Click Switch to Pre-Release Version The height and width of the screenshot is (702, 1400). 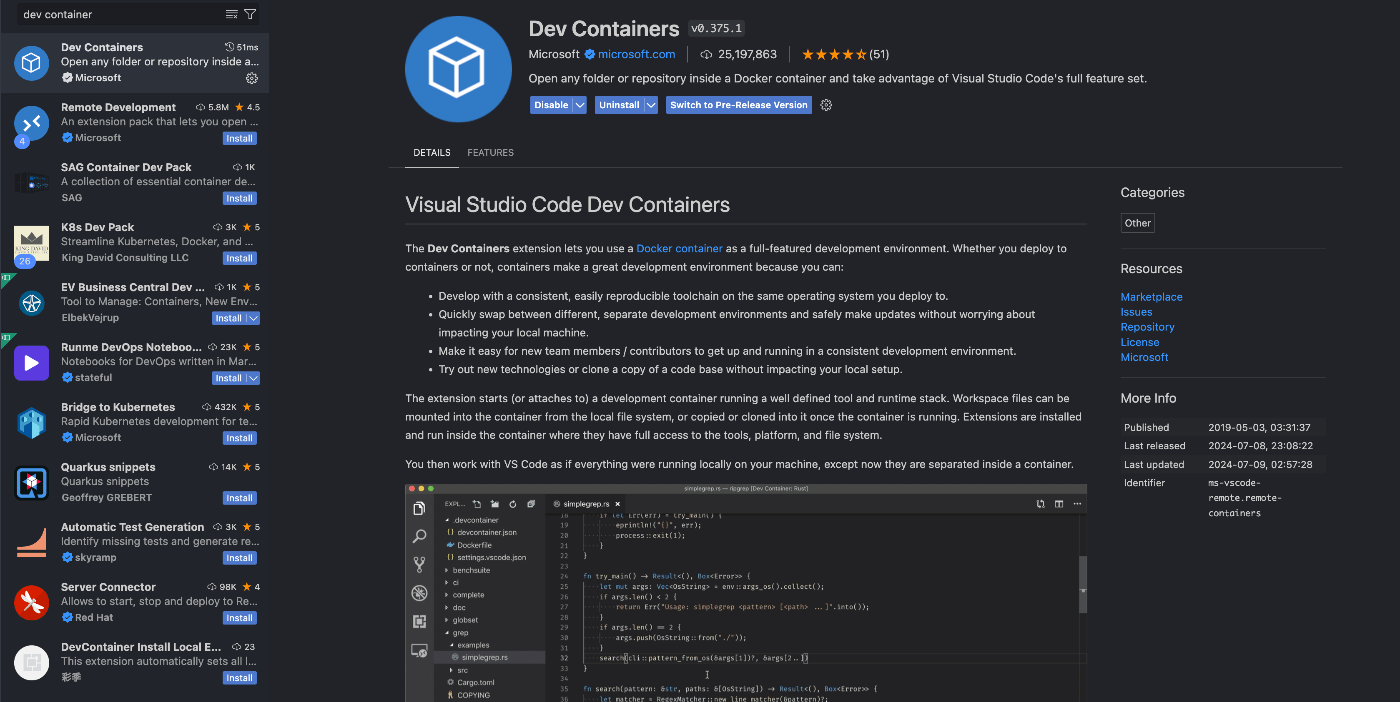739,105
